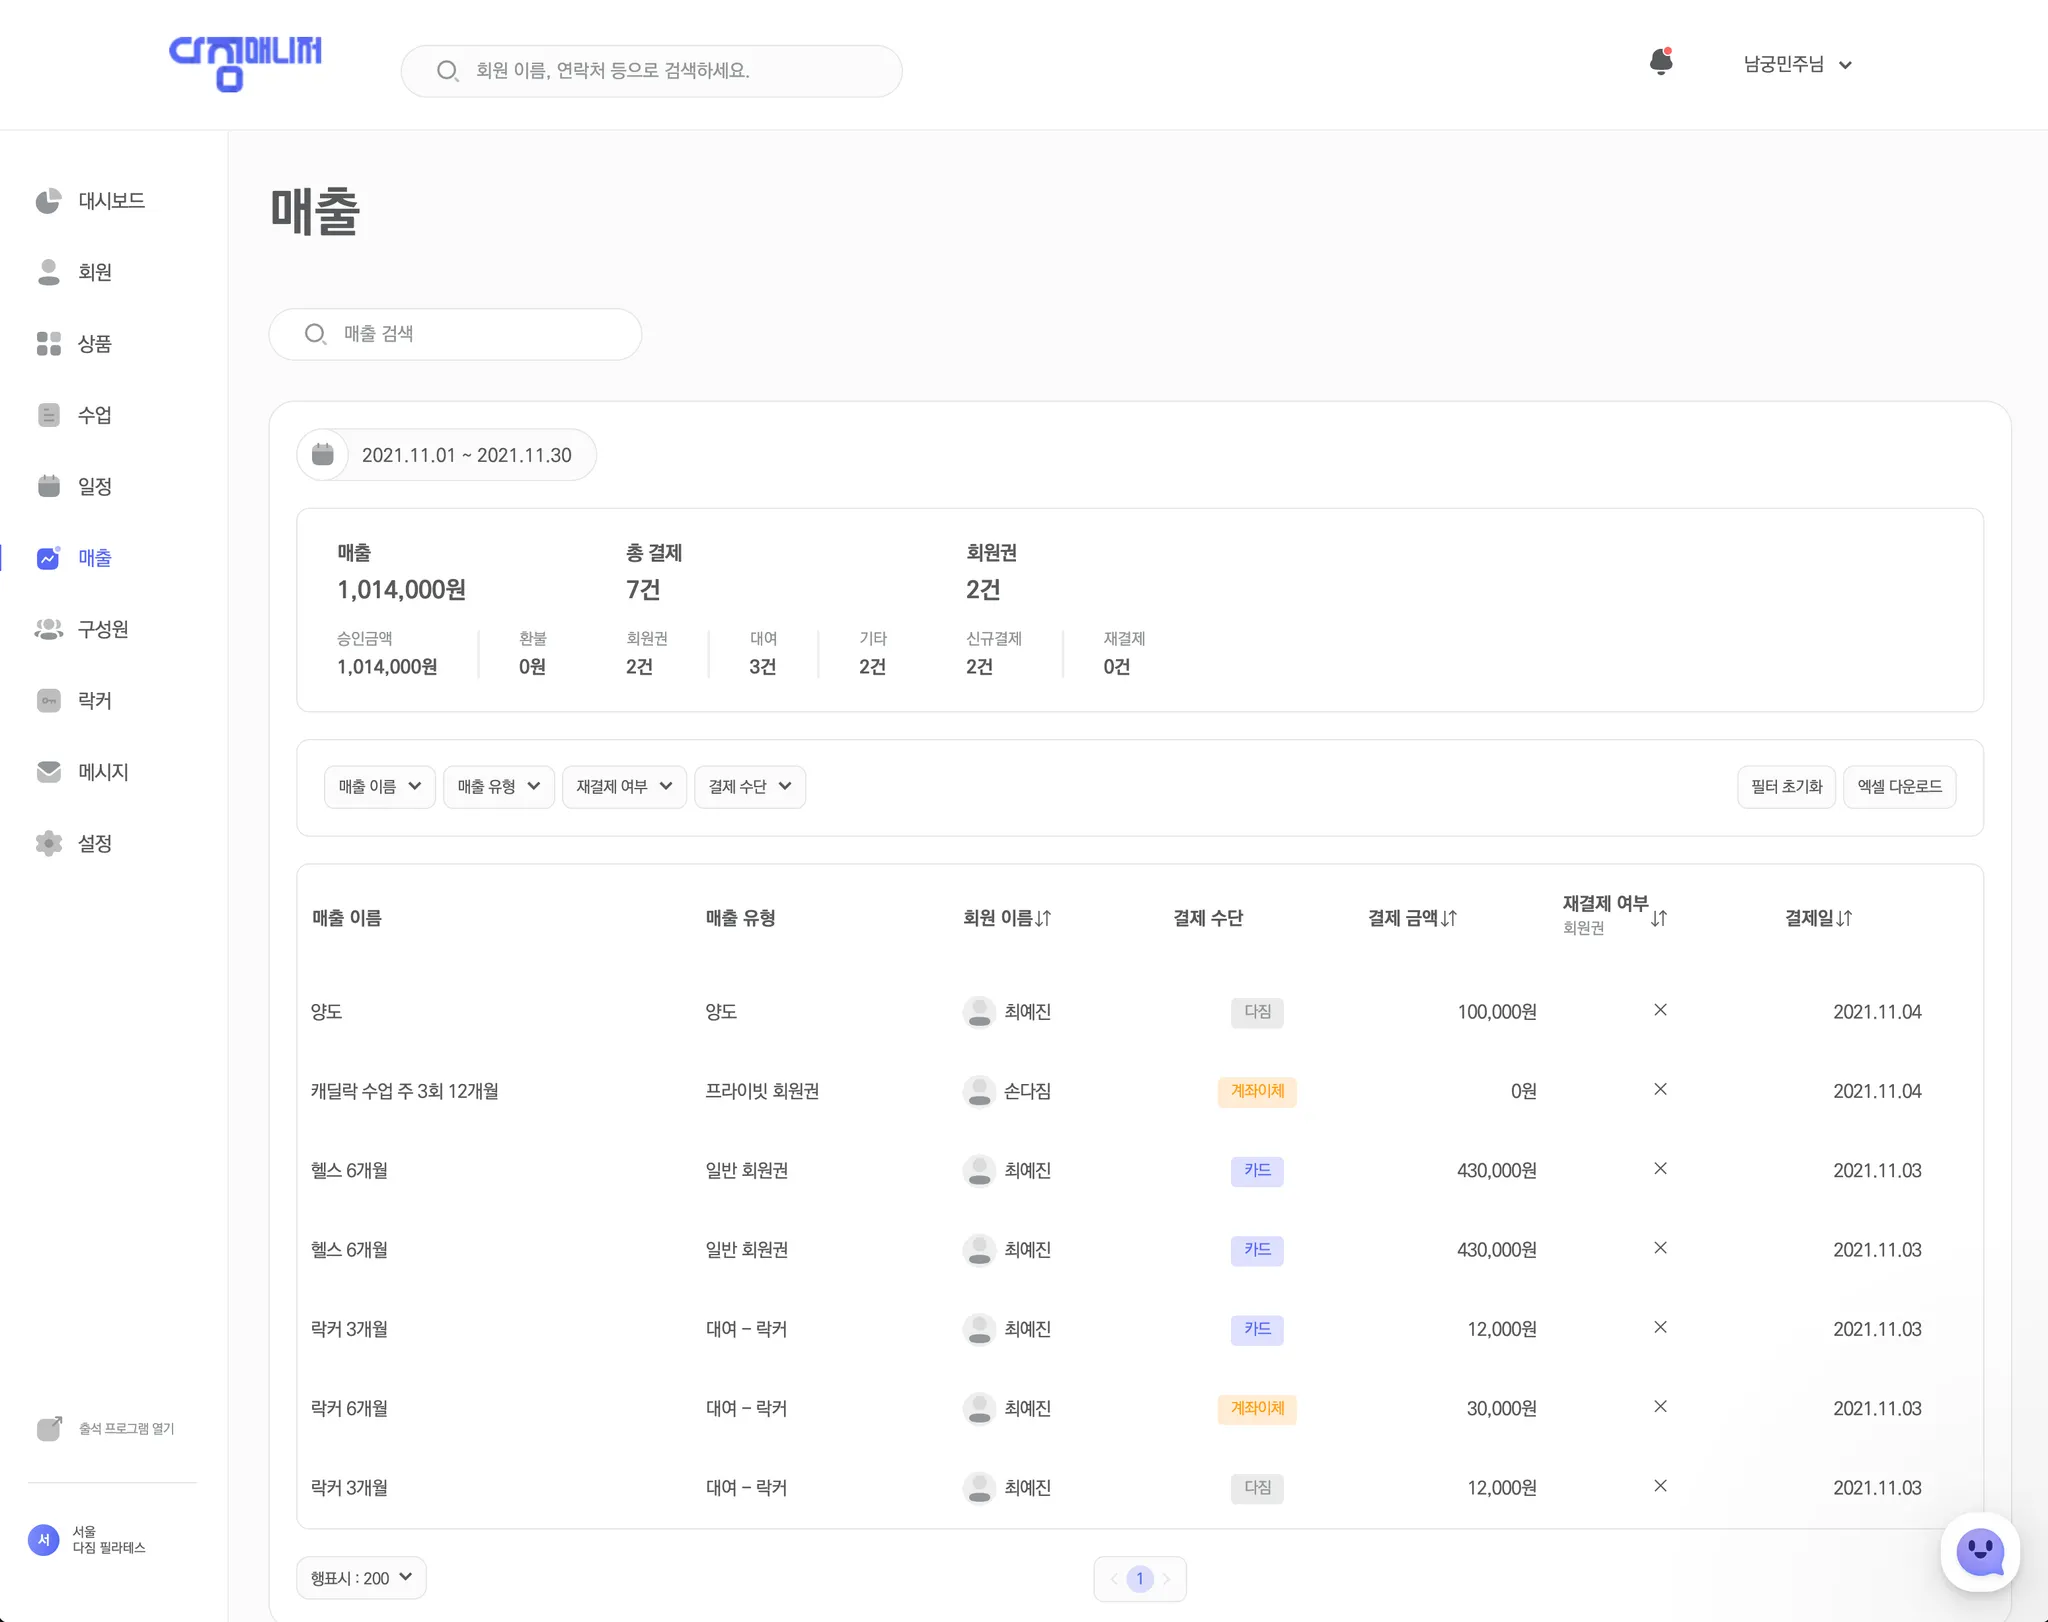Click the calendar icon beside date range
The width and height of the screenshot is (2048, 1622).
pos(323,455)
